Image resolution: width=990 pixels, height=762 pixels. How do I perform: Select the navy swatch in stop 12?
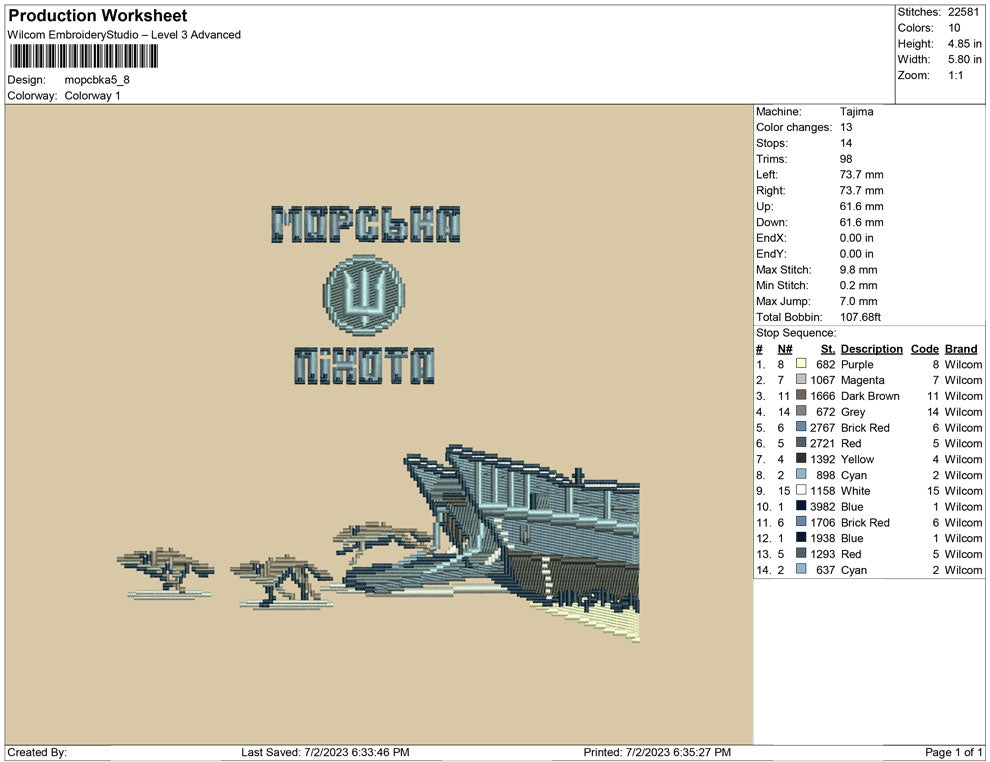[x=801, y=537]
